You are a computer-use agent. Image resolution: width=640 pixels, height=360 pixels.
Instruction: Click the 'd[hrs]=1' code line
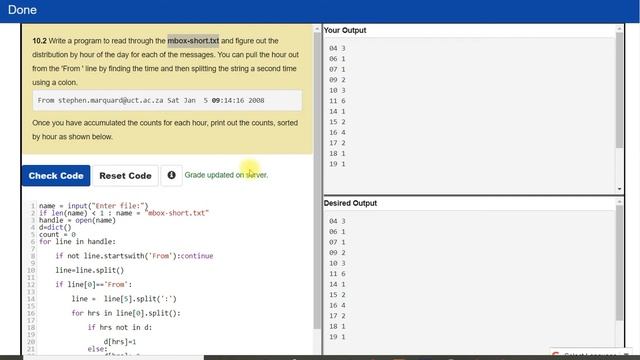(120, 342)
